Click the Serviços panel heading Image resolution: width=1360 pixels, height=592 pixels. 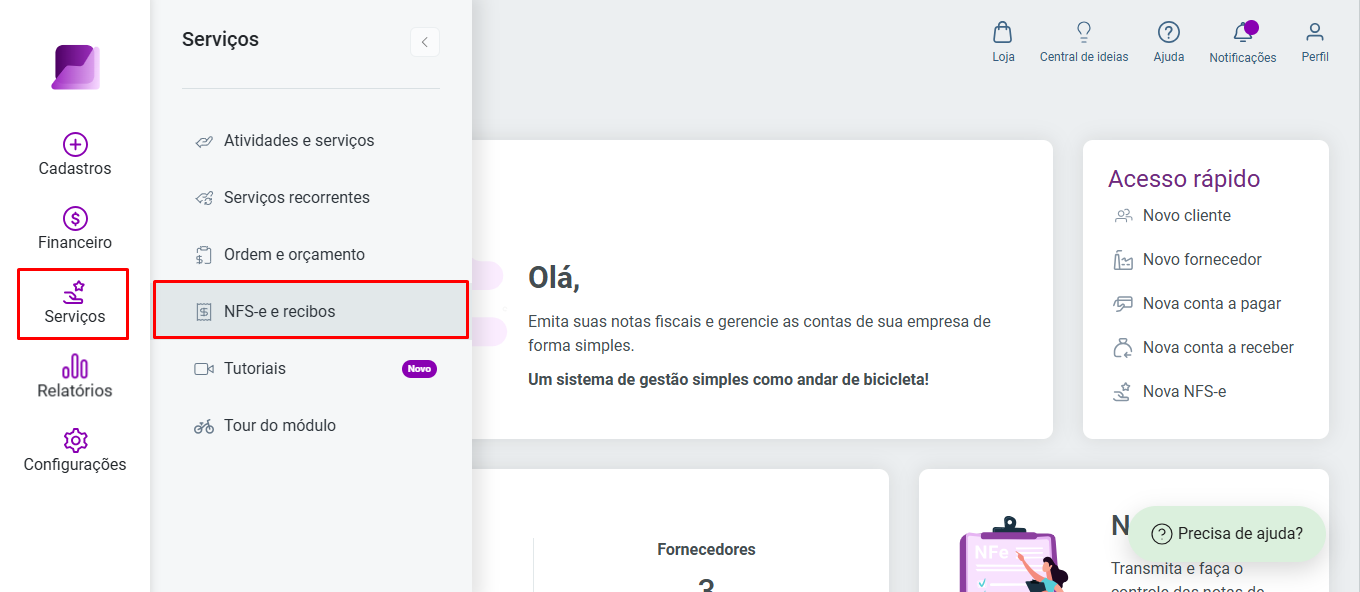pyautogui.click(x=220, y=40)
